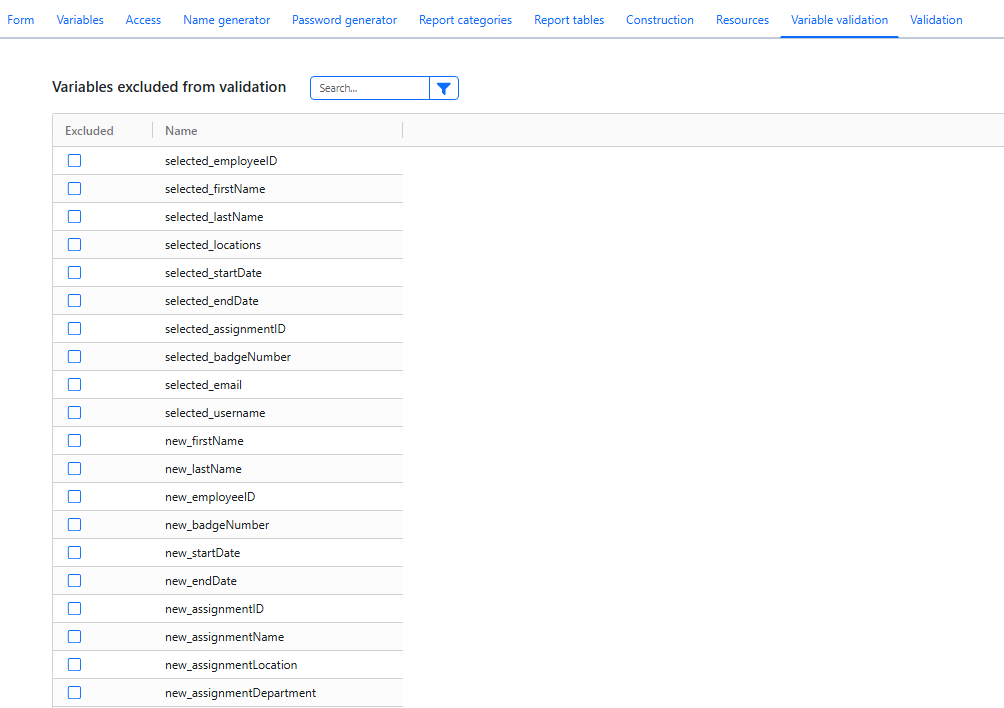1004x708 pixels.
Task: Exclude new_assignmentName variable
Action: (x=74, y=637)
